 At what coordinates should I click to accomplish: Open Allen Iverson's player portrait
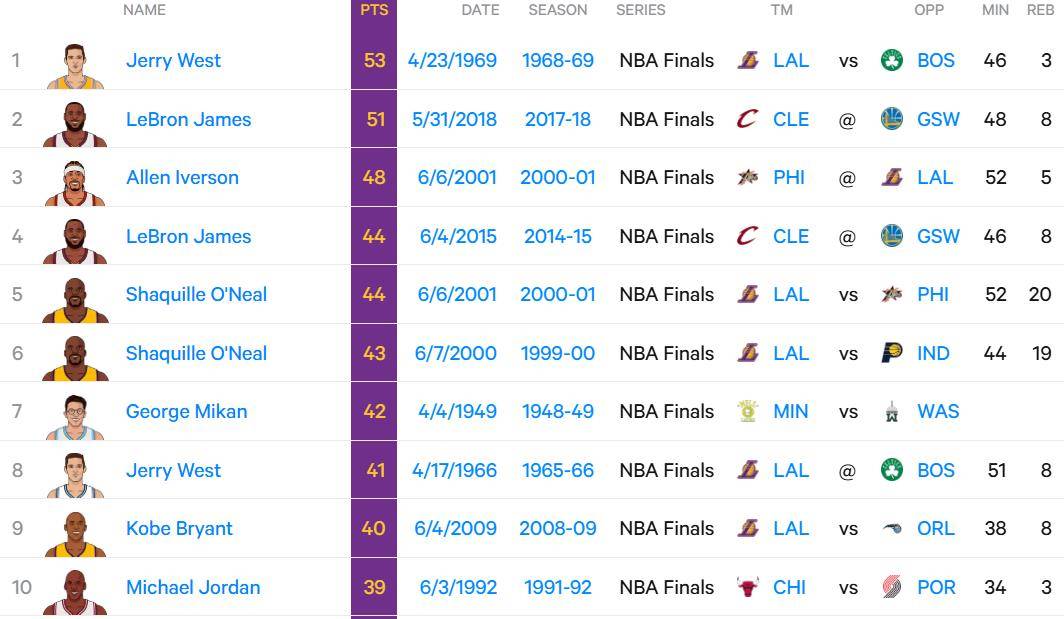[x=75, y=183]
